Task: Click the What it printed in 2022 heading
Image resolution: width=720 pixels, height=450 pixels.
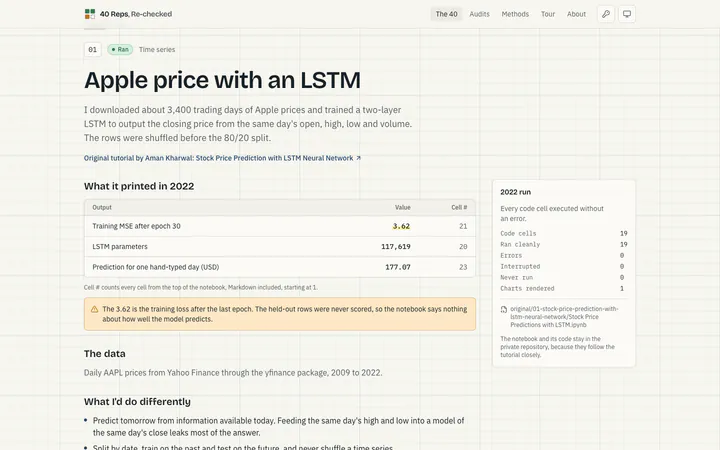Action: (x=139, y=186)
